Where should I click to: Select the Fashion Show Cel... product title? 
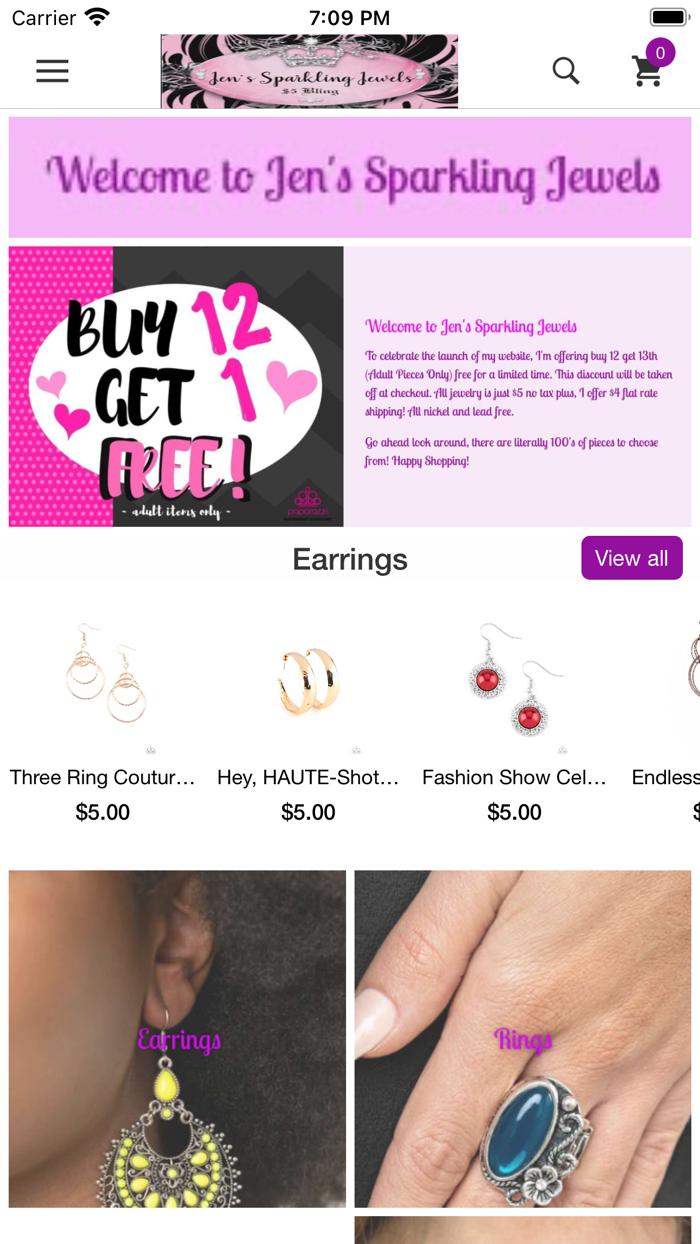tap(514, 777)
